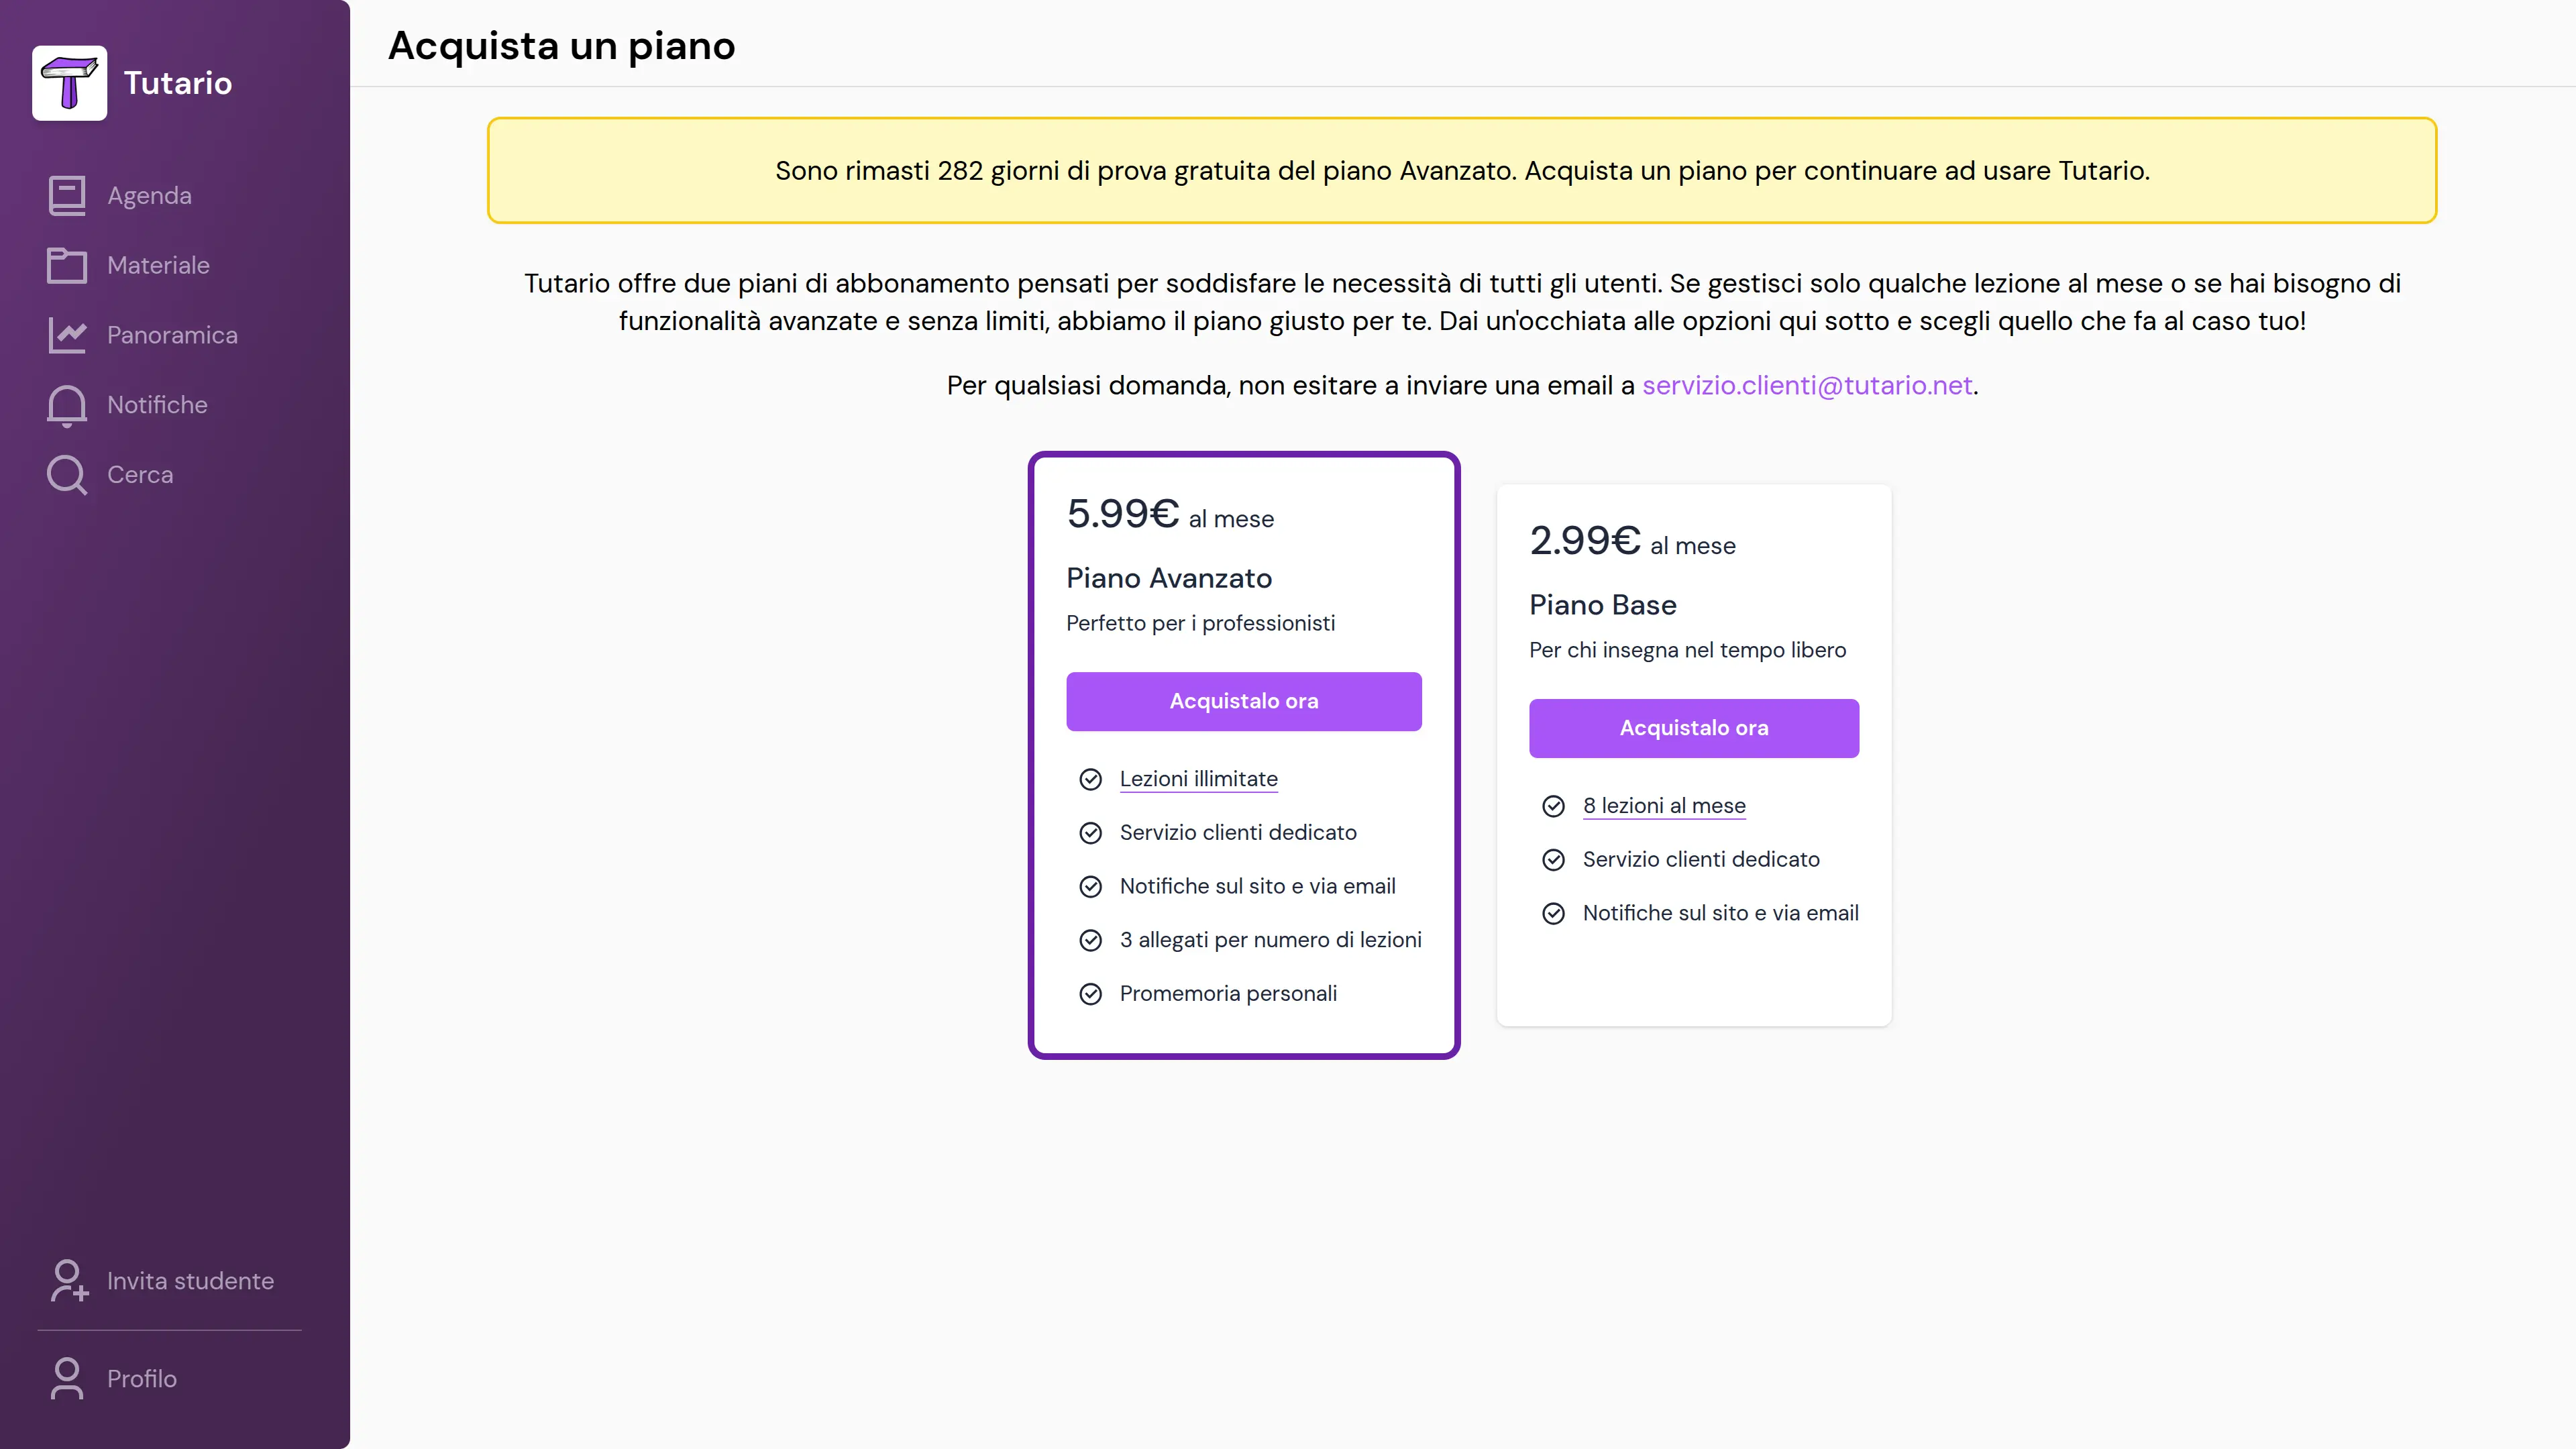
Task: Click the Invita studente person-plus icon
Action: [68, 1281]
